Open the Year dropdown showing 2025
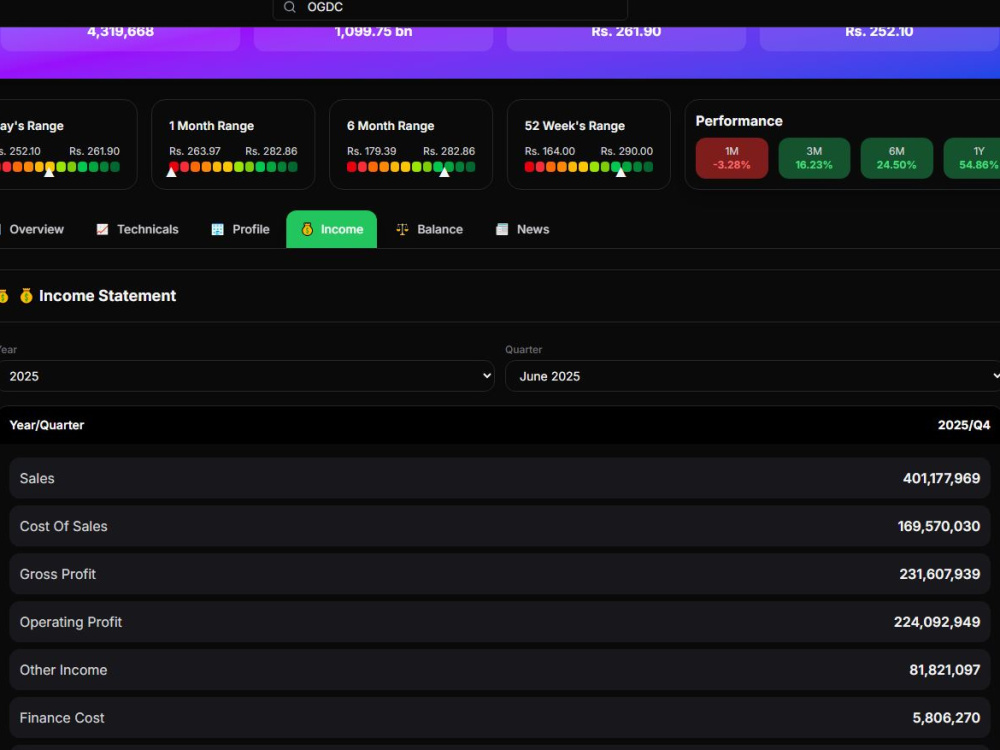 click(246, 376)
